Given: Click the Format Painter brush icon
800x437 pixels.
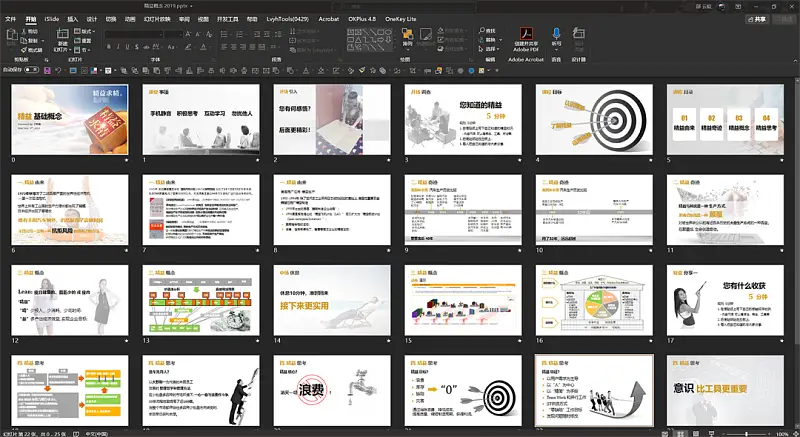Looking at the screenshot, I should click(x=24, y=50).
